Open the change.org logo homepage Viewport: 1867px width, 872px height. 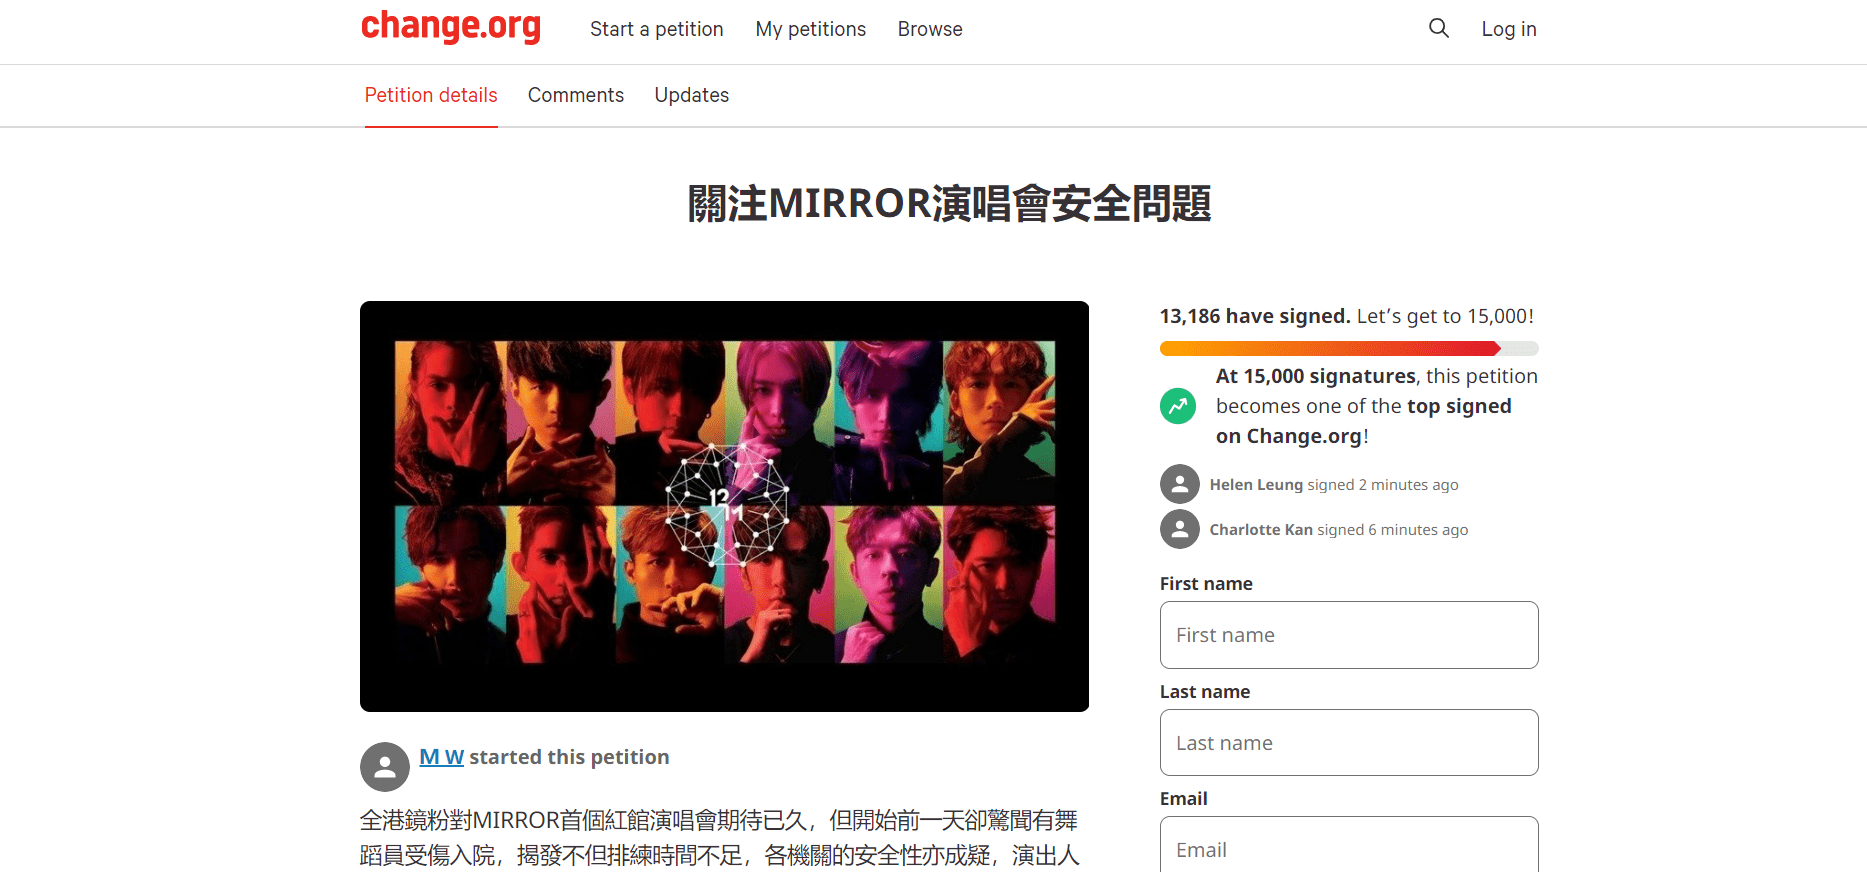pos(451,27)
